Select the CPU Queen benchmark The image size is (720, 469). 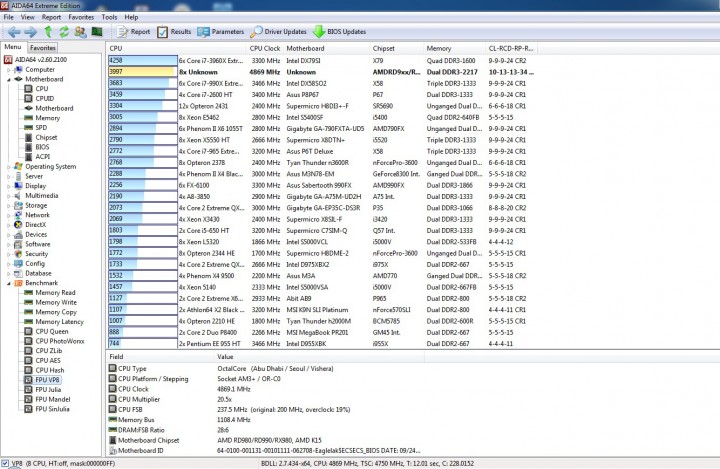pyautogui.click(x=46, y=331)
